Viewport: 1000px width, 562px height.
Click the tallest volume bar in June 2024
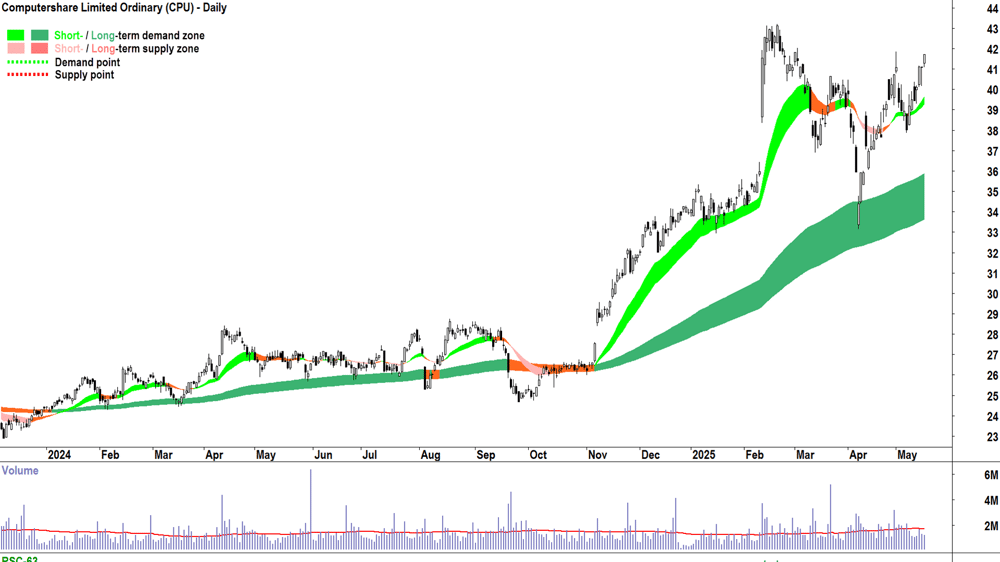point(311,509)
